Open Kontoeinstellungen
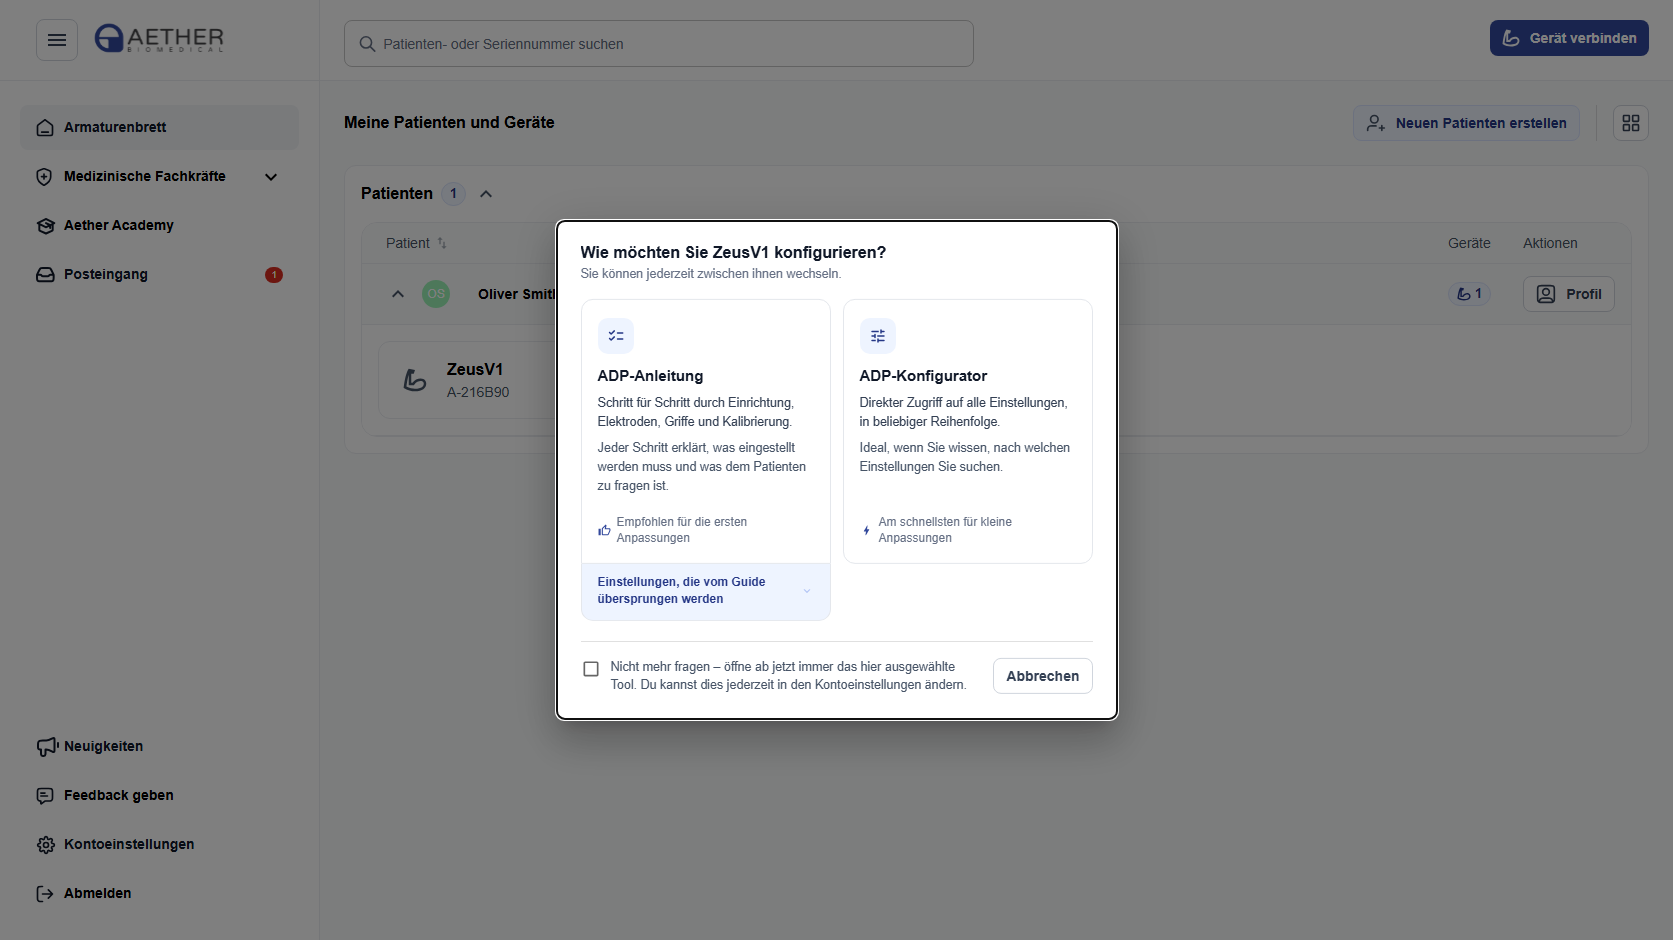This screenshot has height=940, width=1673. [159, 845]
